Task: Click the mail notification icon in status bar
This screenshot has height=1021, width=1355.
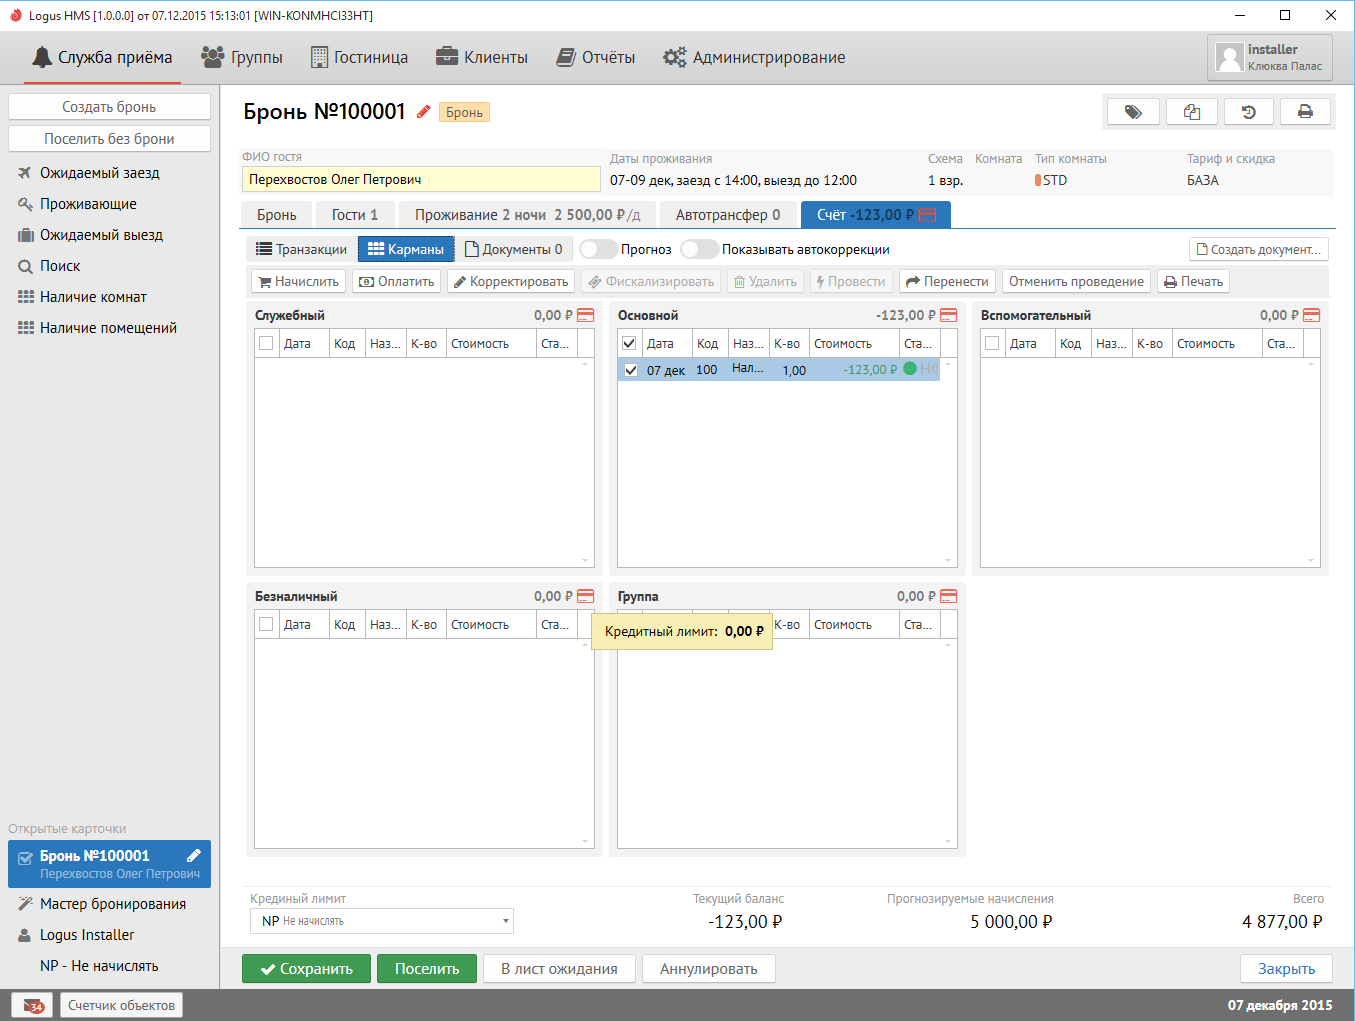Action: [32, 1005]
